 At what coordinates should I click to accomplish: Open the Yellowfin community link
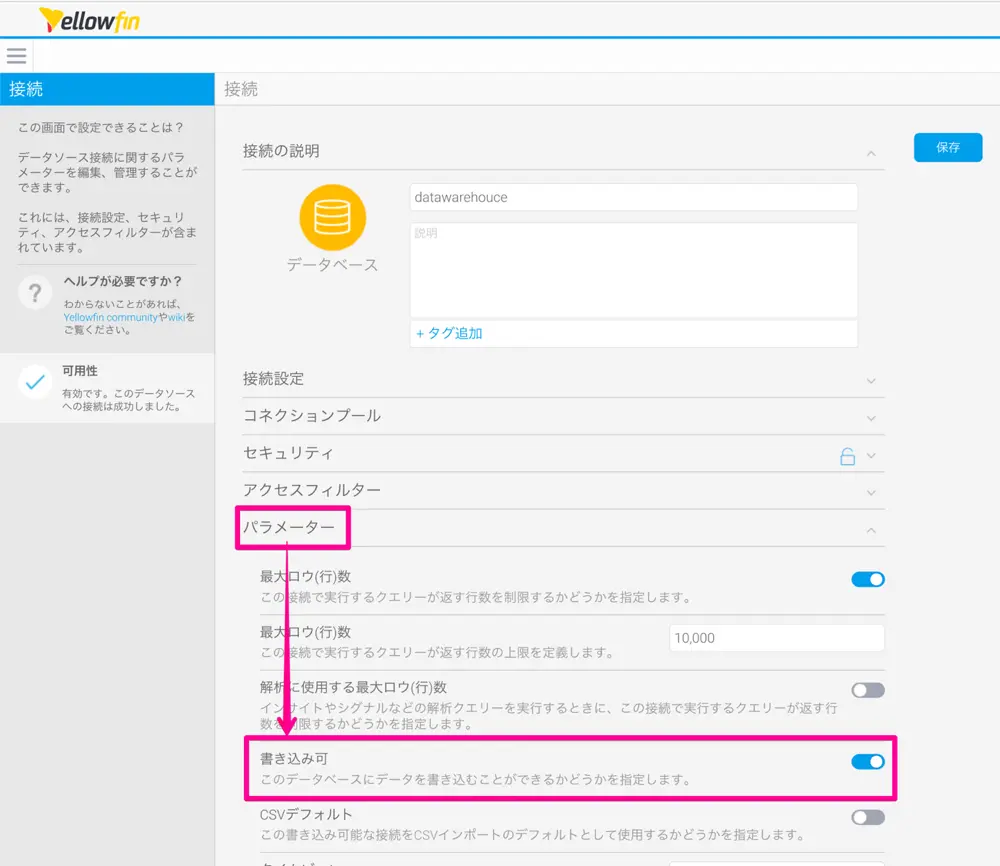(110, 317)
